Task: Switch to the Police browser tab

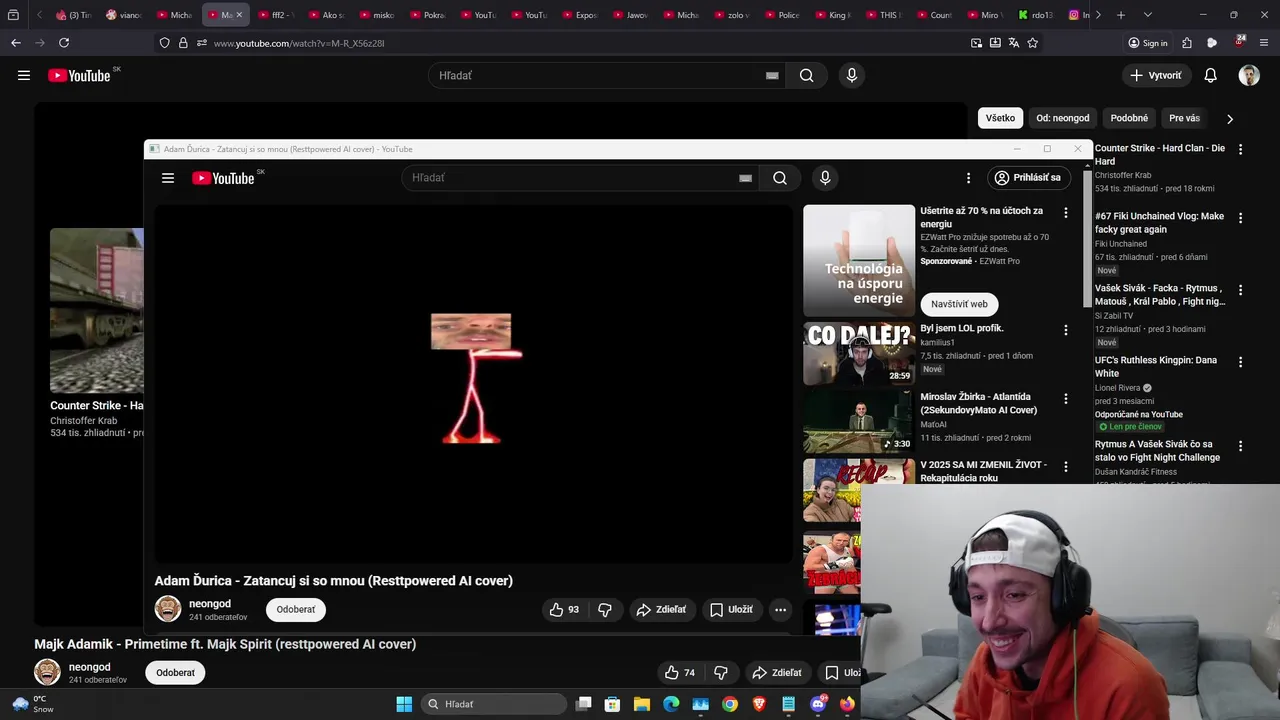Action: click(782, 15)
